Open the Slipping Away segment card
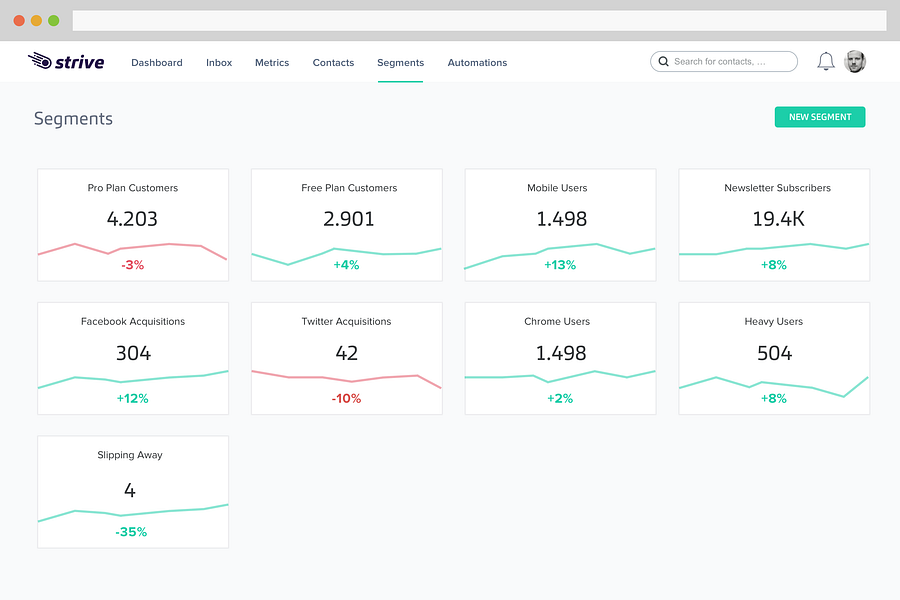Viewport: 900px width, 600px height. point(133,492)
